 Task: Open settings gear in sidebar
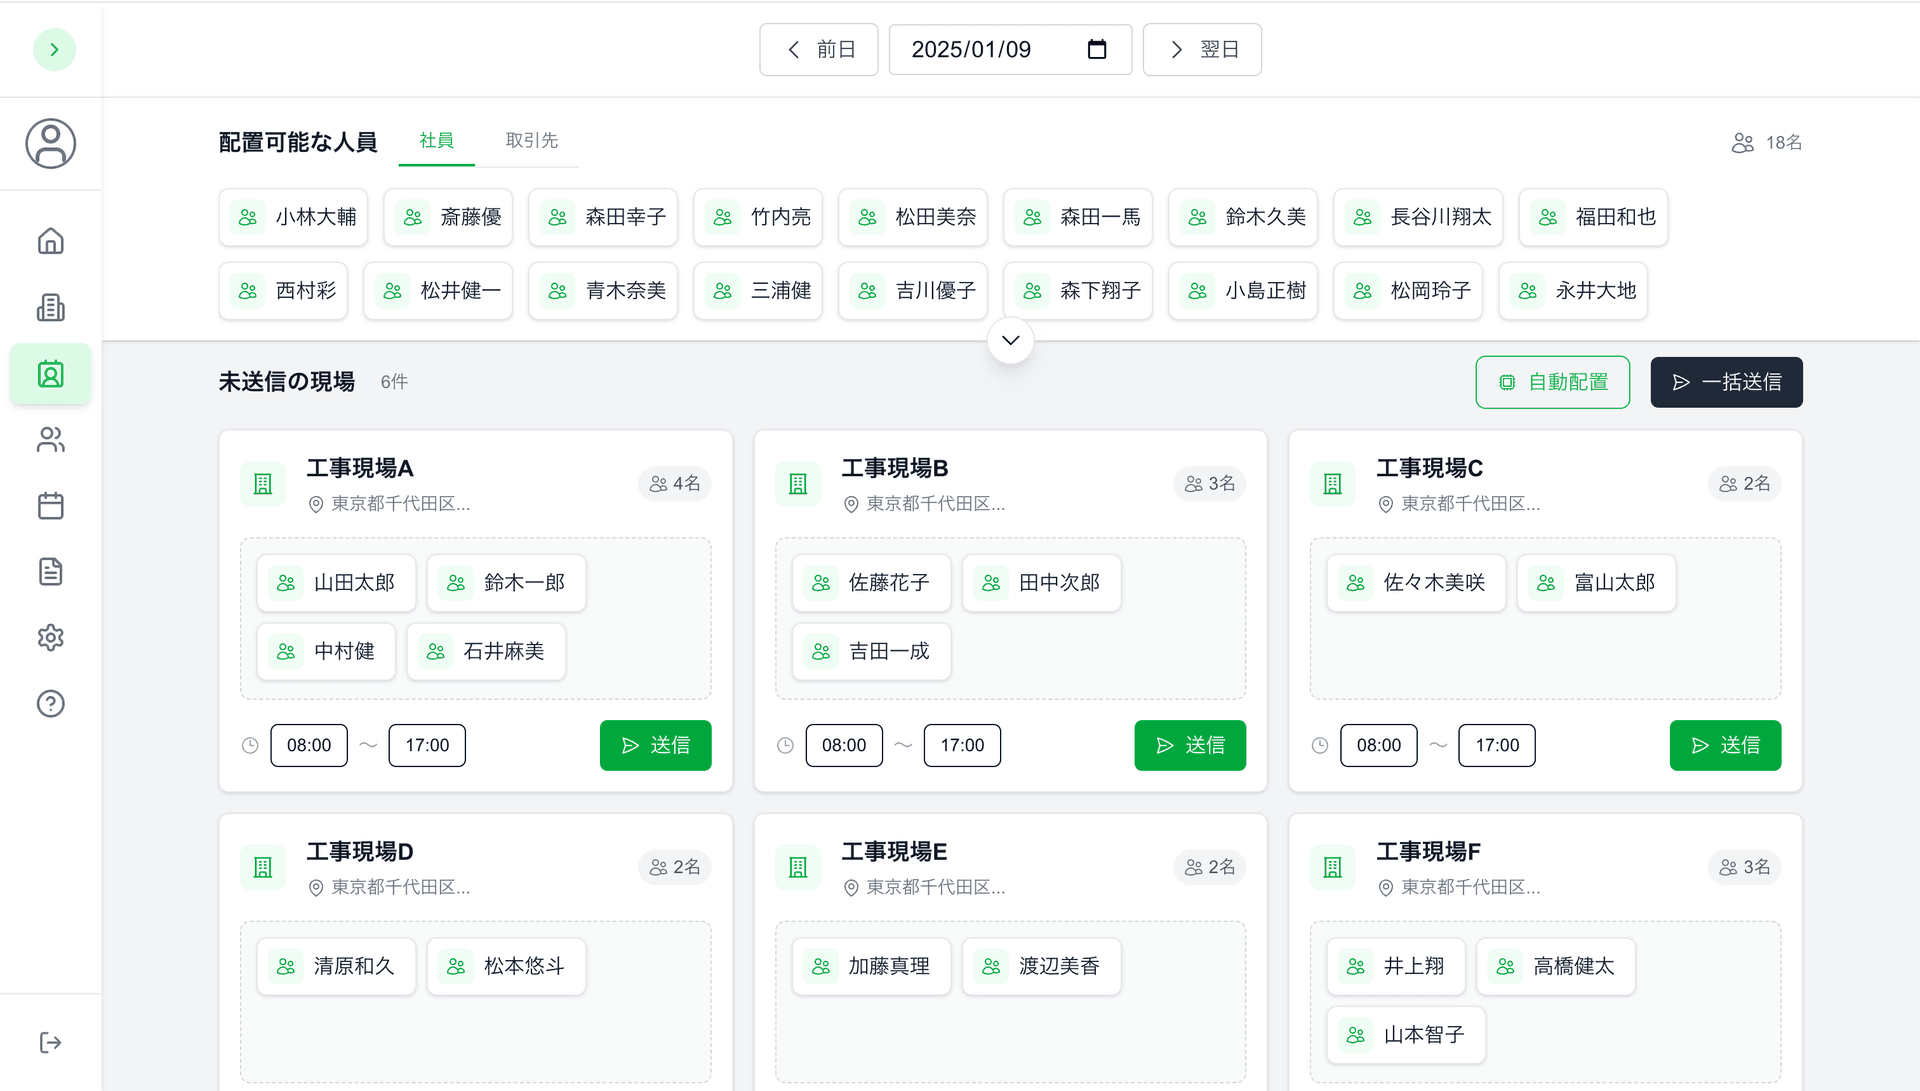point(50,638)
